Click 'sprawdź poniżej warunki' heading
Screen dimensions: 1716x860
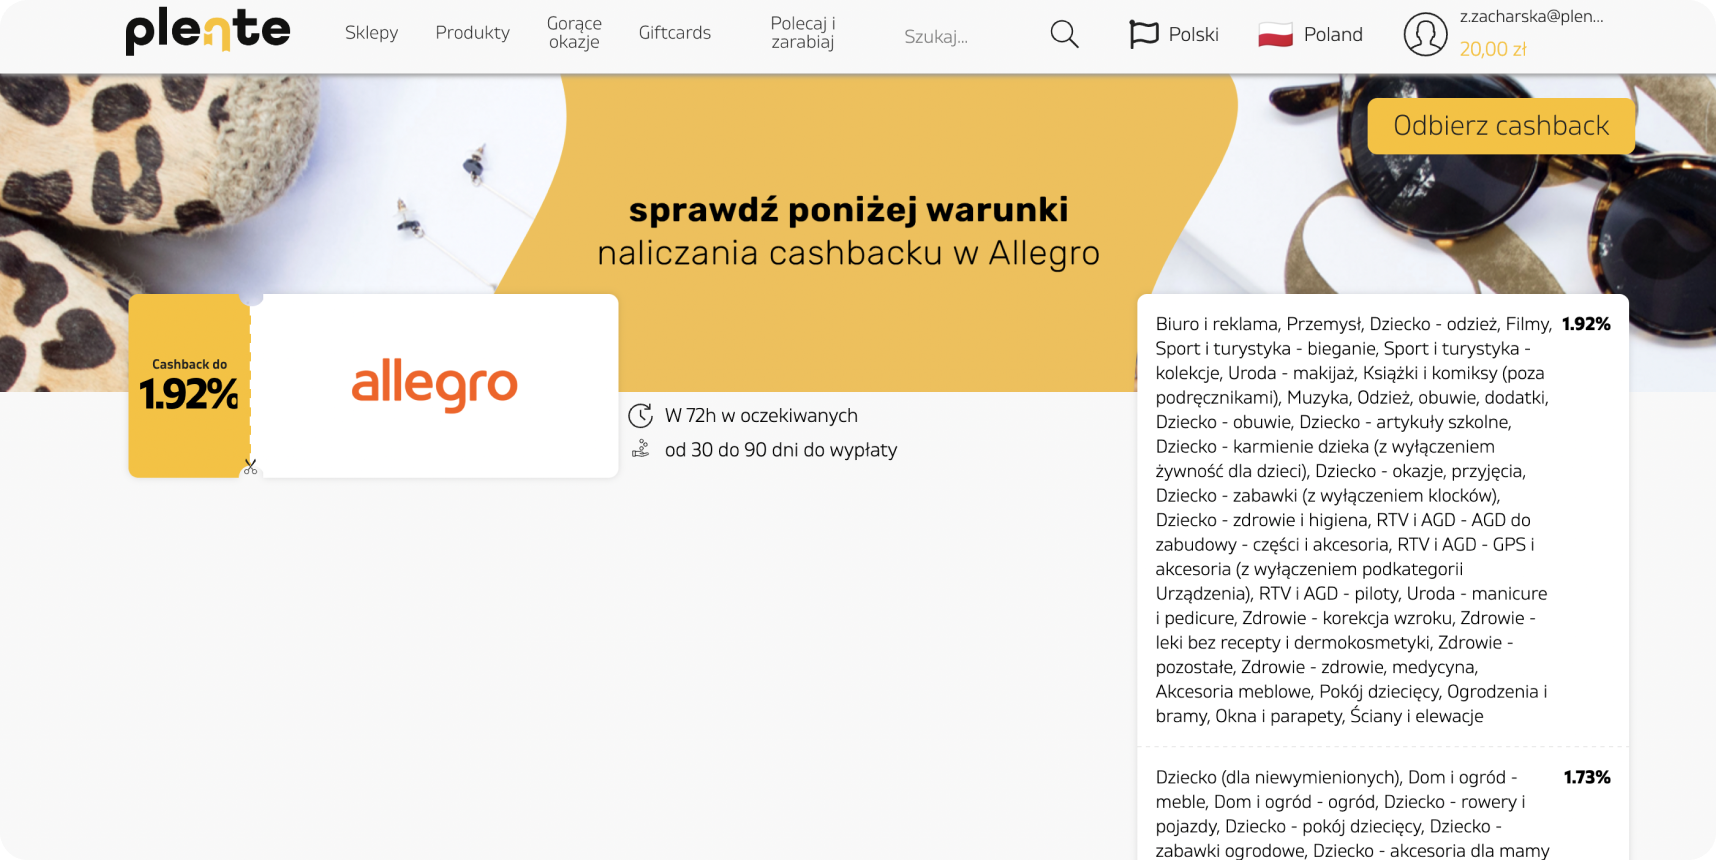tap(848, 210)
